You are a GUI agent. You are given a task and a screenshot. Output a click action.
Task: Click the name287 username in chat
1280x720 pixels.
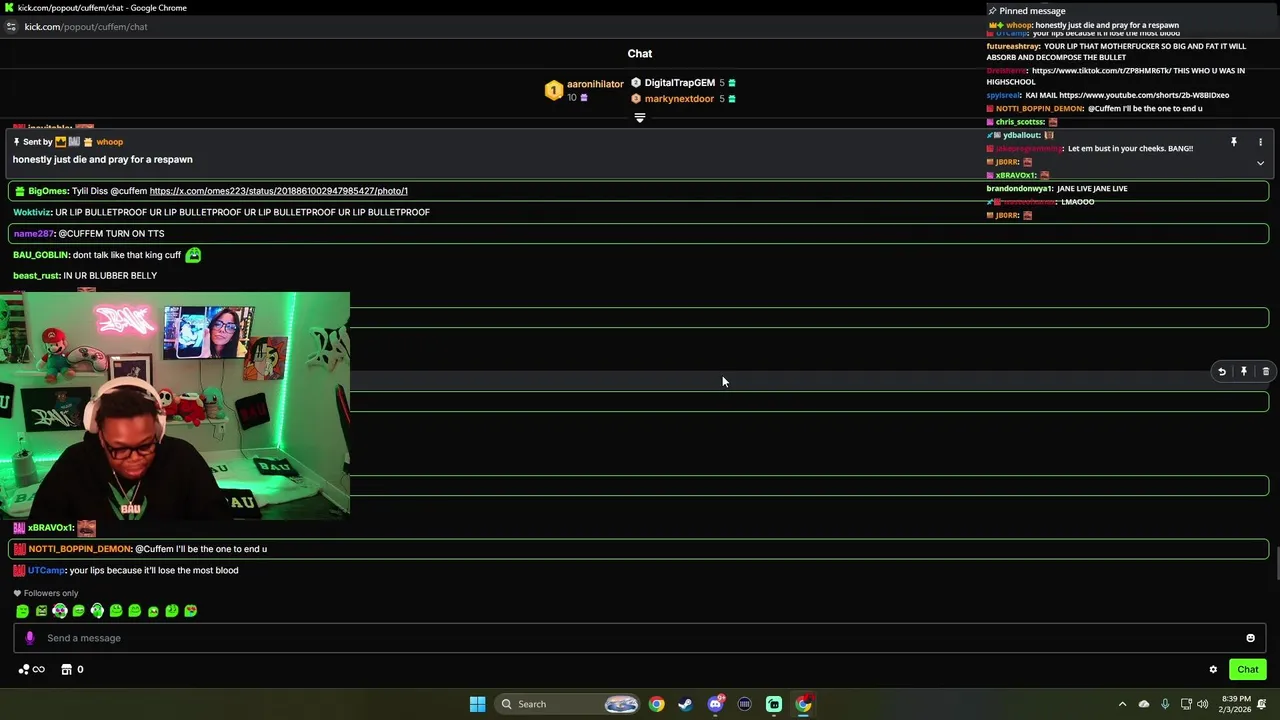(33, 233)
